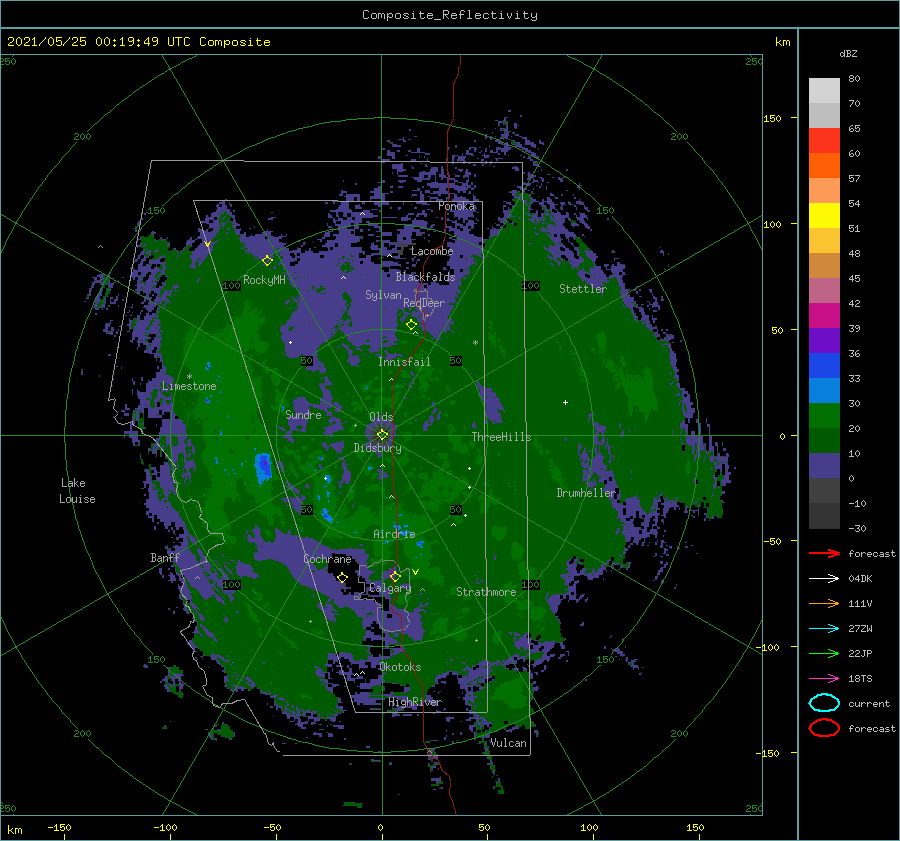
Task: Click the bright green swatch between 30 and 20
Action: pyautogui.click(x=824, y=416)
